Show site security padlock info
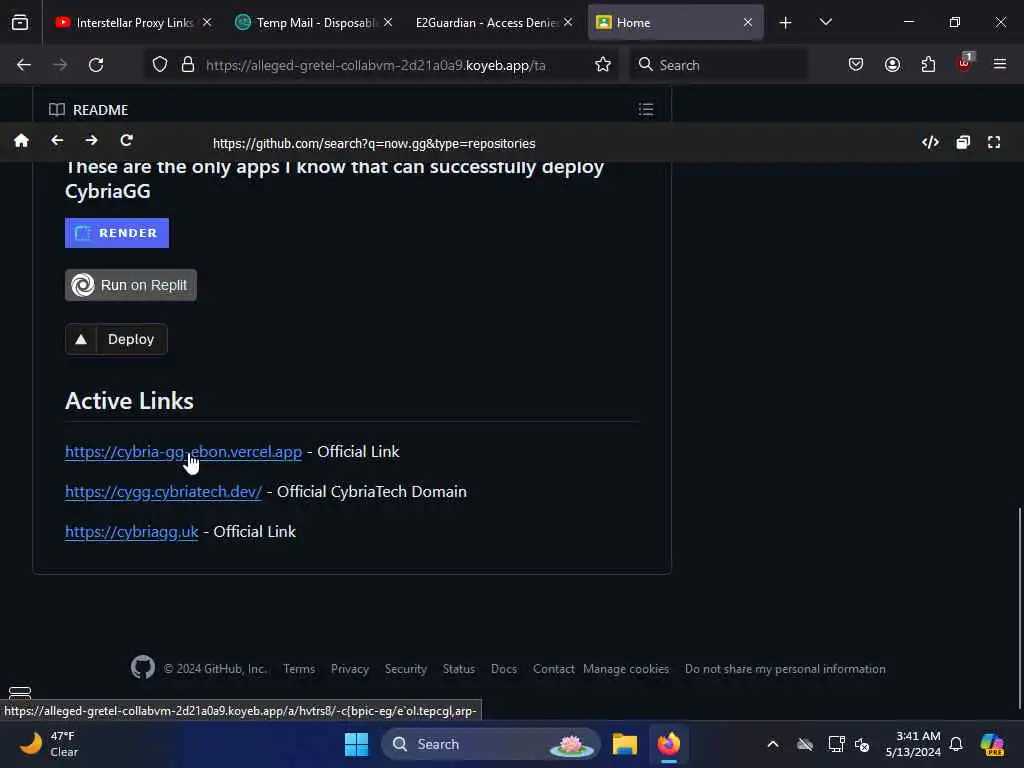Viewport: 1024px width, 768px height. click(187, 65)
